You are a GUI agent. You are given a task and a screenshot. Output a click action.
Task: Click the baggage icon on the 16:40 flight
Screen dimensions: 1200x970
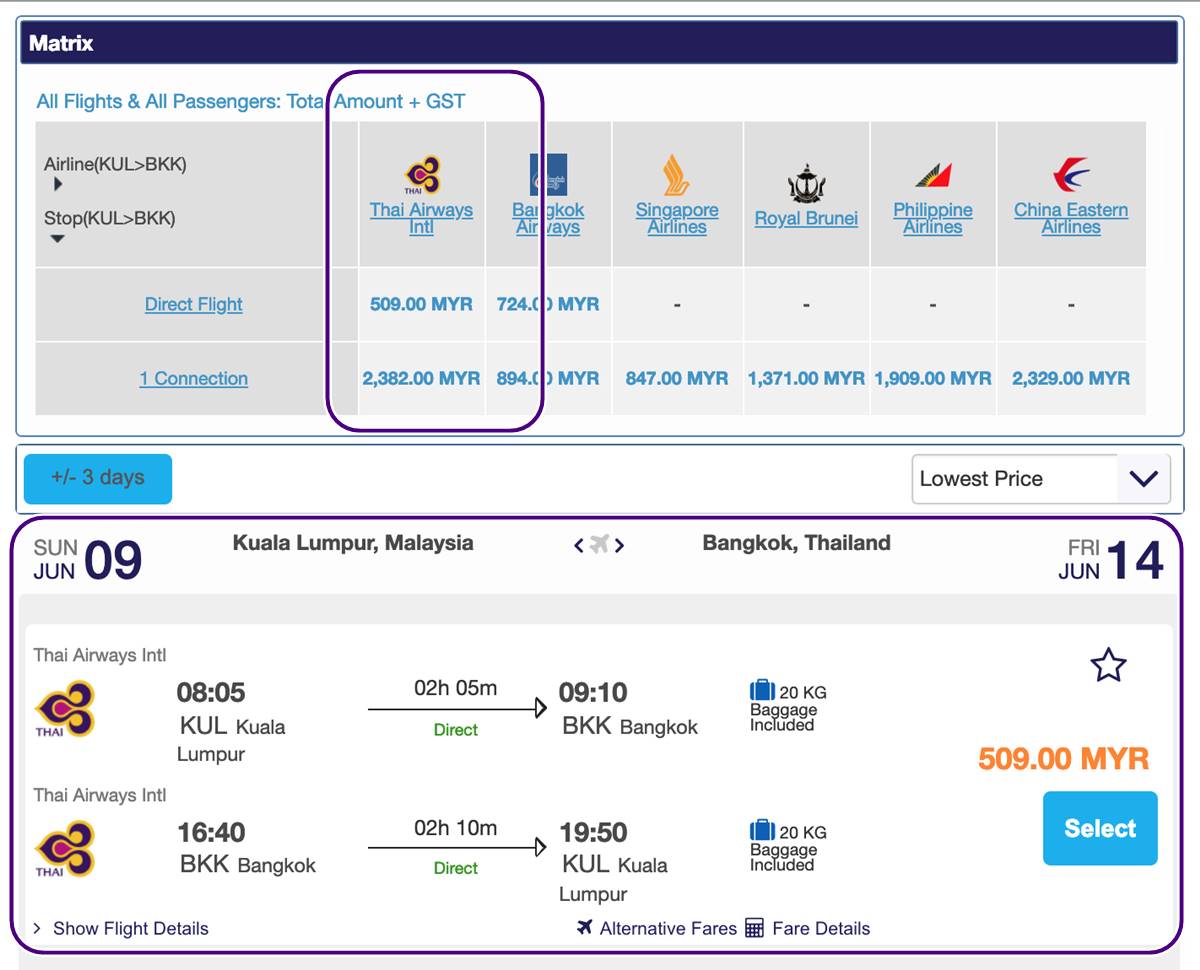pos(762,830)
